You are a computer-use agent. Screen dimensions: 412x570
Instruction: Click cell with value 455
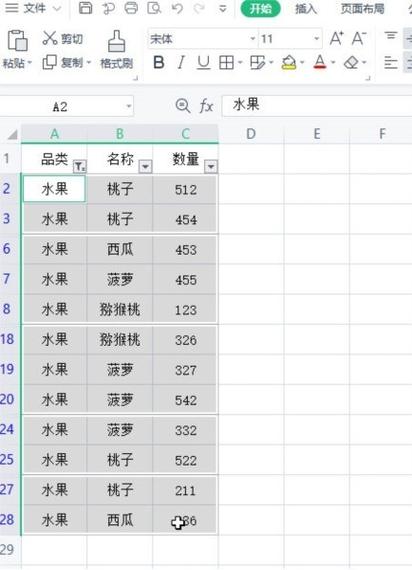[186, 280]
